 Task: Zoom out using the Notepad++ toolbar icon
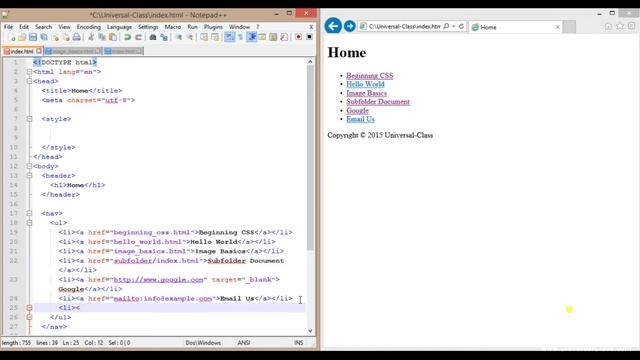[190, 37]
